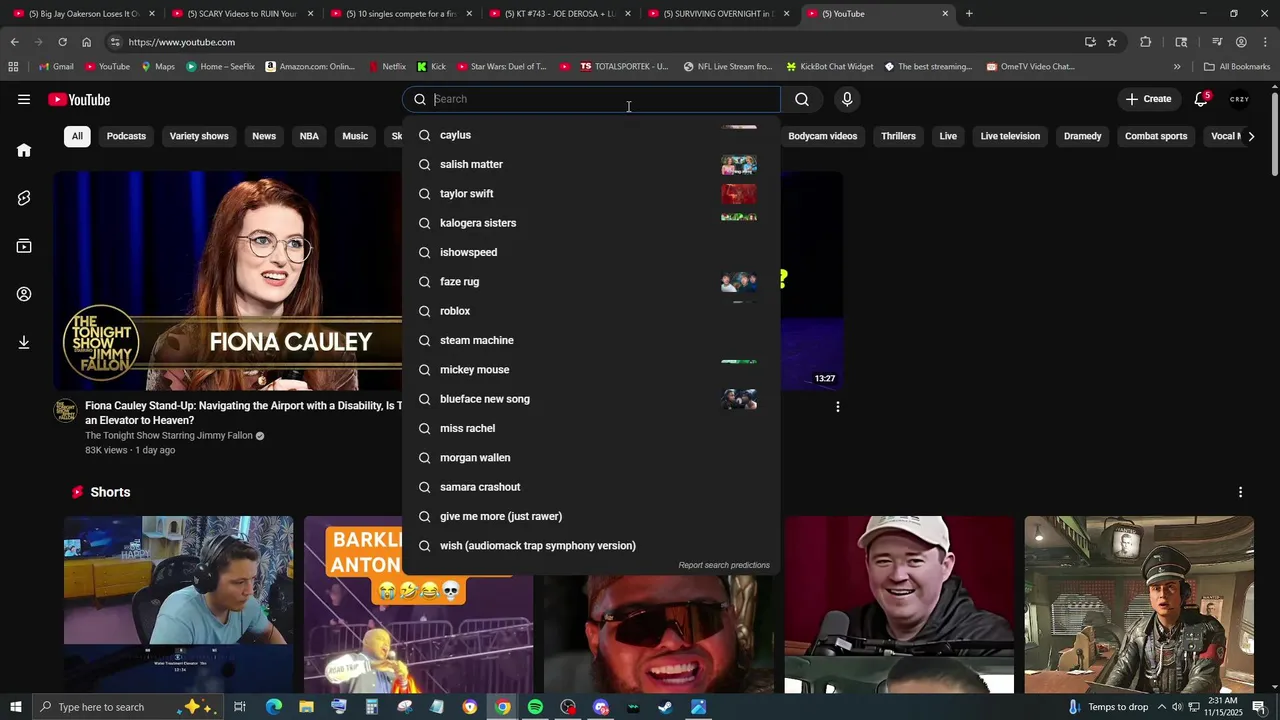Open Chrome tab search panel icon
The image size is (1280, 720).
1181,42
